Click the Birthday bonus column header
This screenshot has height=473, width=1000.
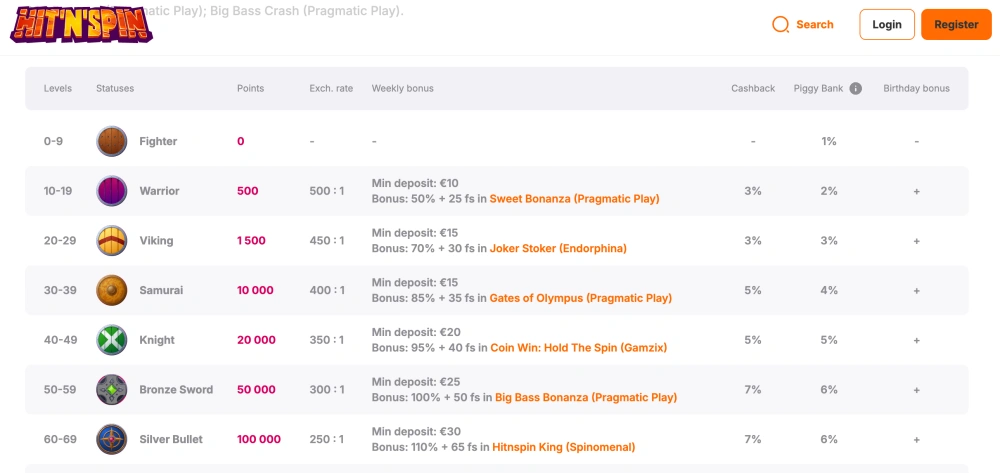click(x=916, y=89)
